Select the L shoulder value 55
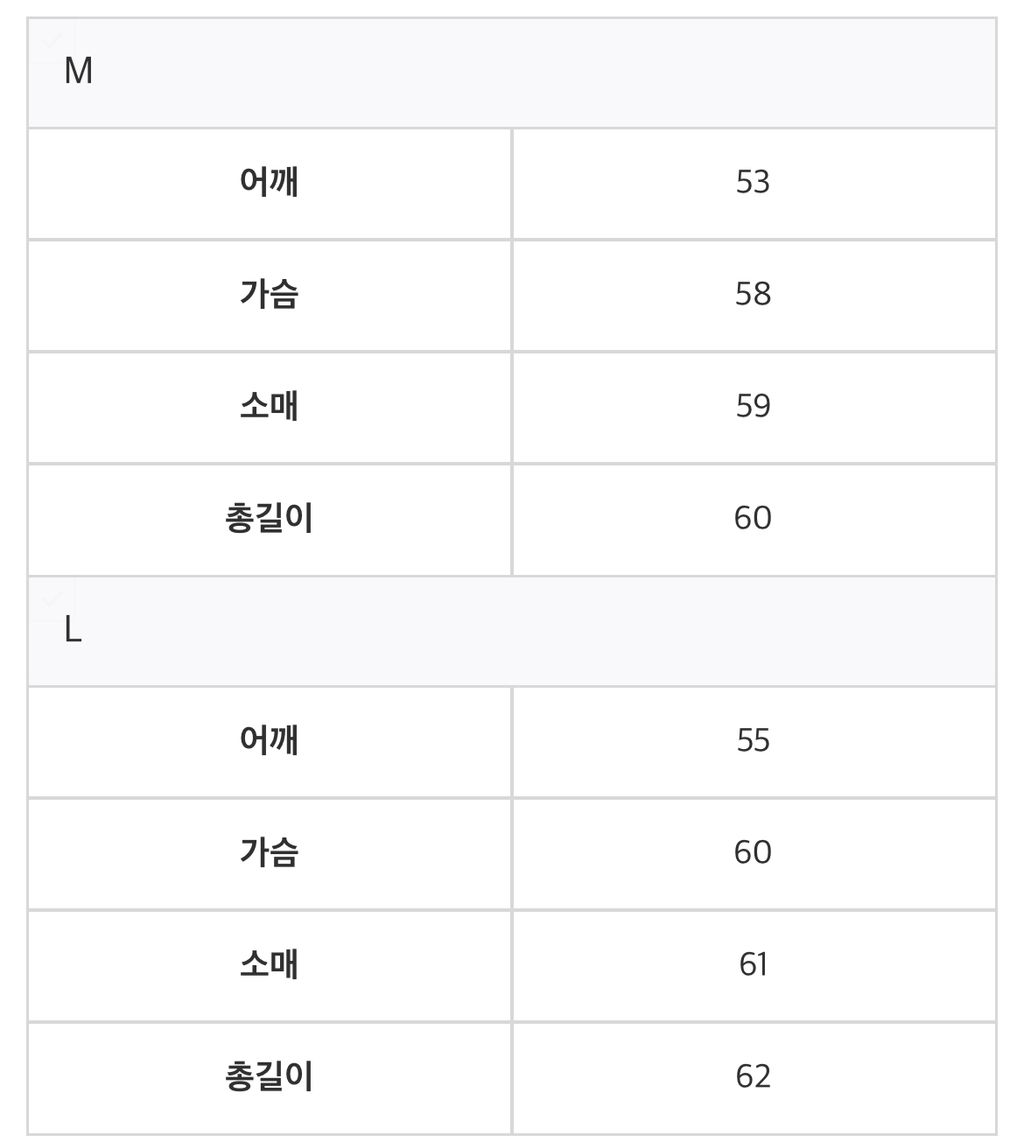 coord(753,741)
